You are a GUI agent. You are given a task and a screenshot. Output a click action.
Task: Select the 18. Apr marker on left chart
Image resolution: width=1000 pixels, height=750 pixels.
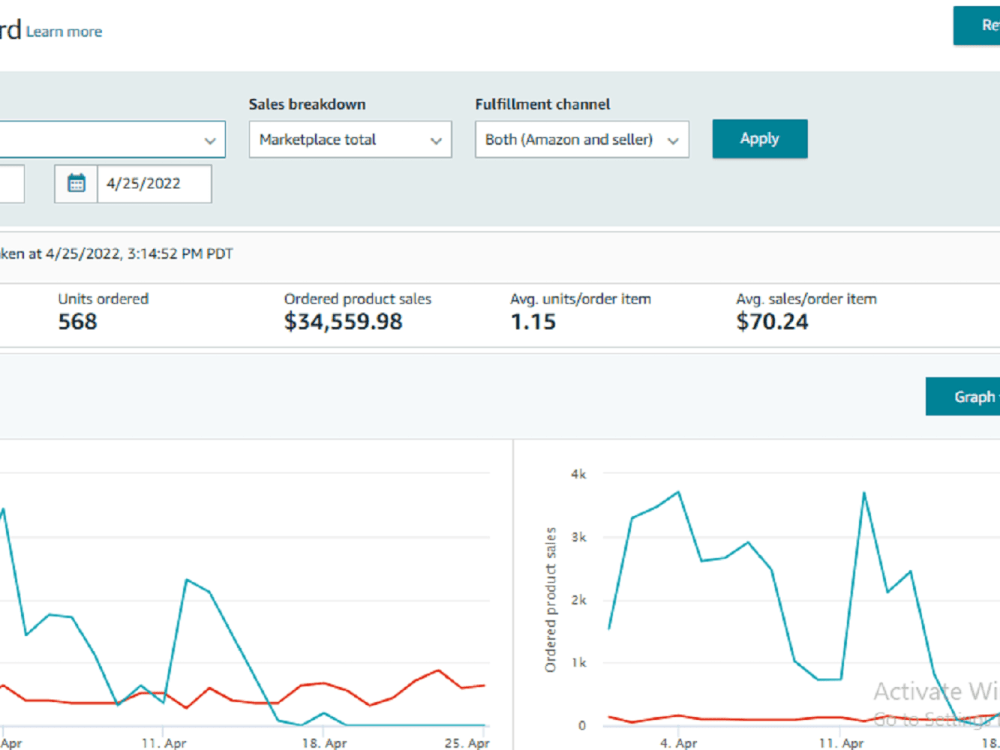(x=324, y=743)
